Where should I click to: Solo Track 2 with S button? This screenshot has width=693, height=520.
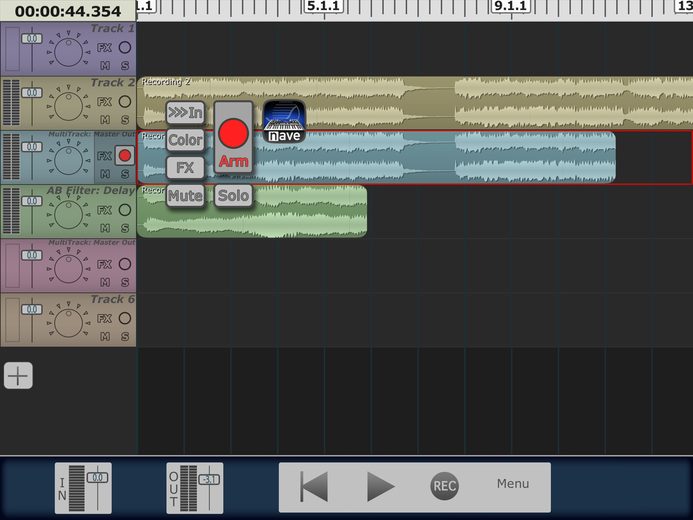(125, 120)
